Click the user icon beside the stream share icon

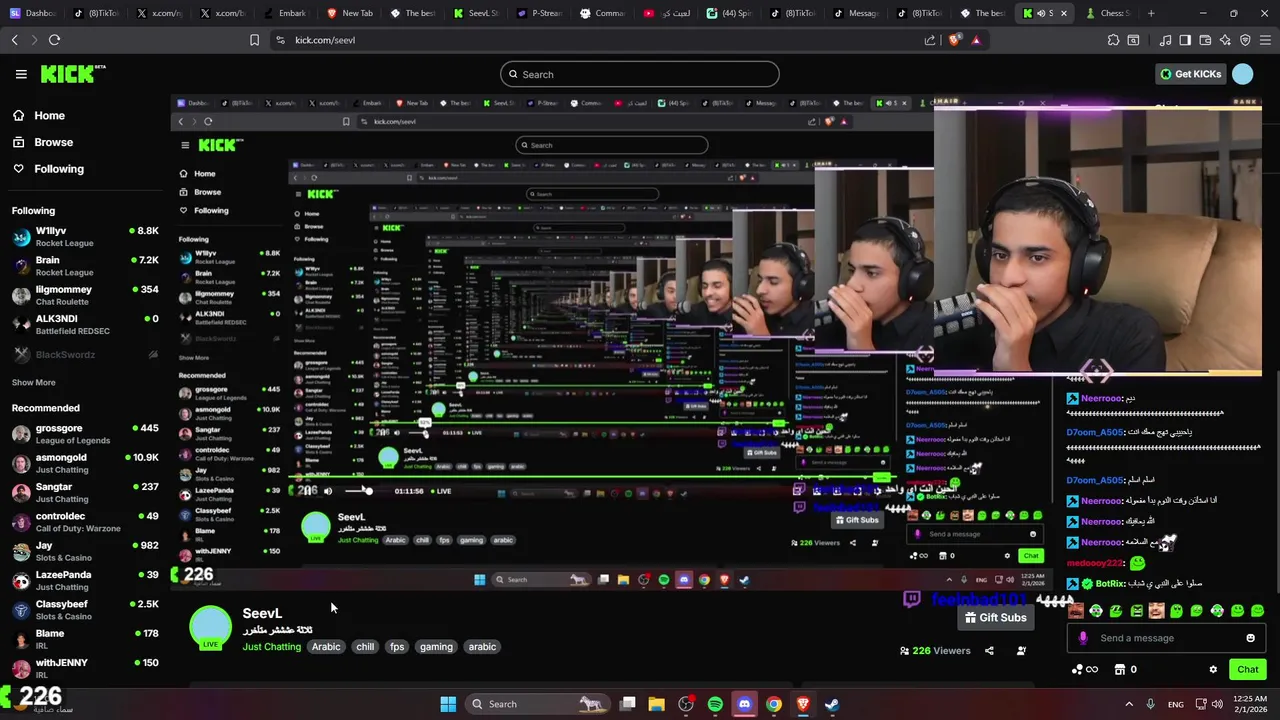tap(1021, 651)
